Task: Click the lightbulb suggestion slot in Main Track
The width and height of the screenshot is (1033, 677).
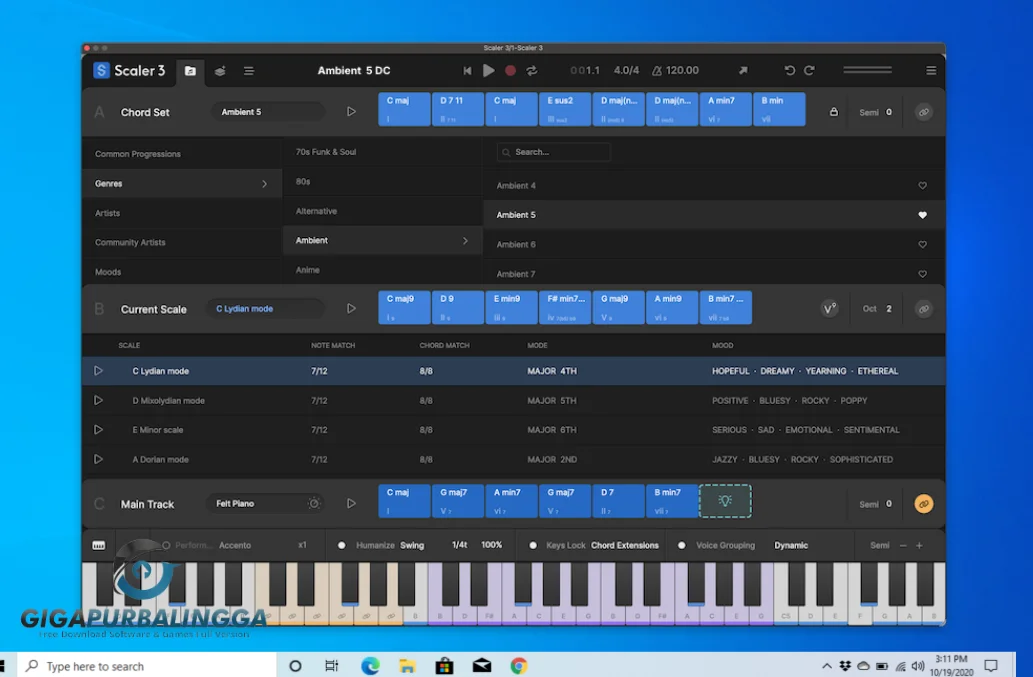Action: click(x=725, y=501)
